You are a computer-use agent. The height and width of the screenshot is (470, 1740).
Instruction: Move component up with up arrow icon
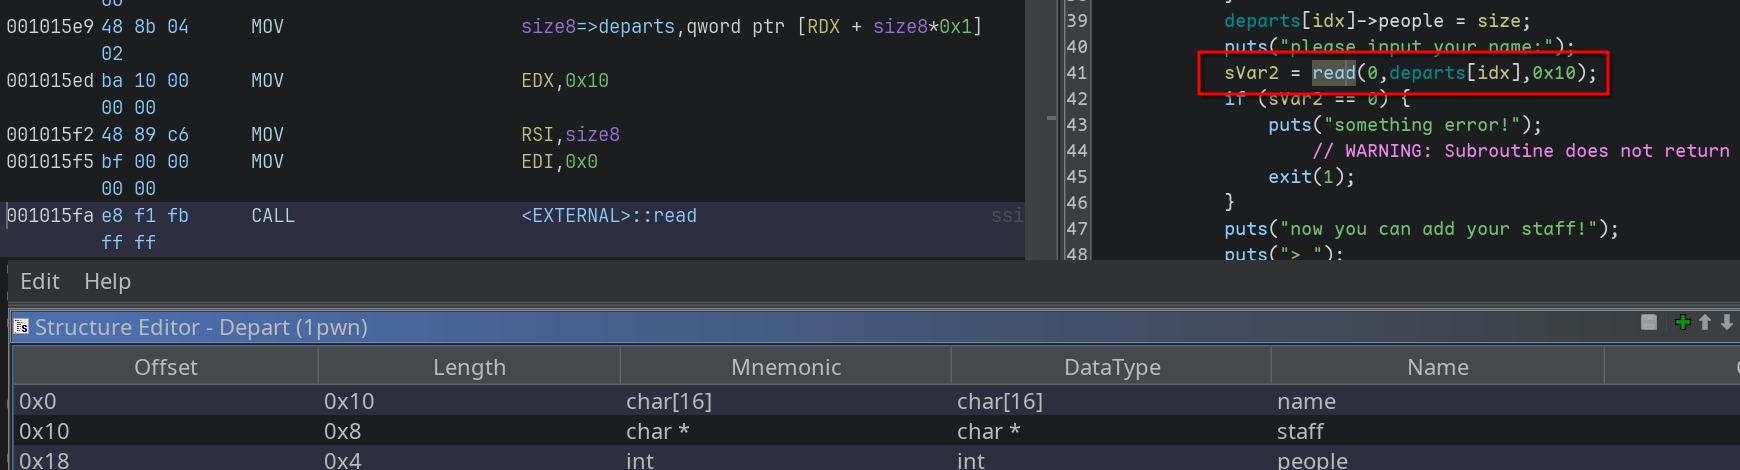click(x=1705, y=322)
